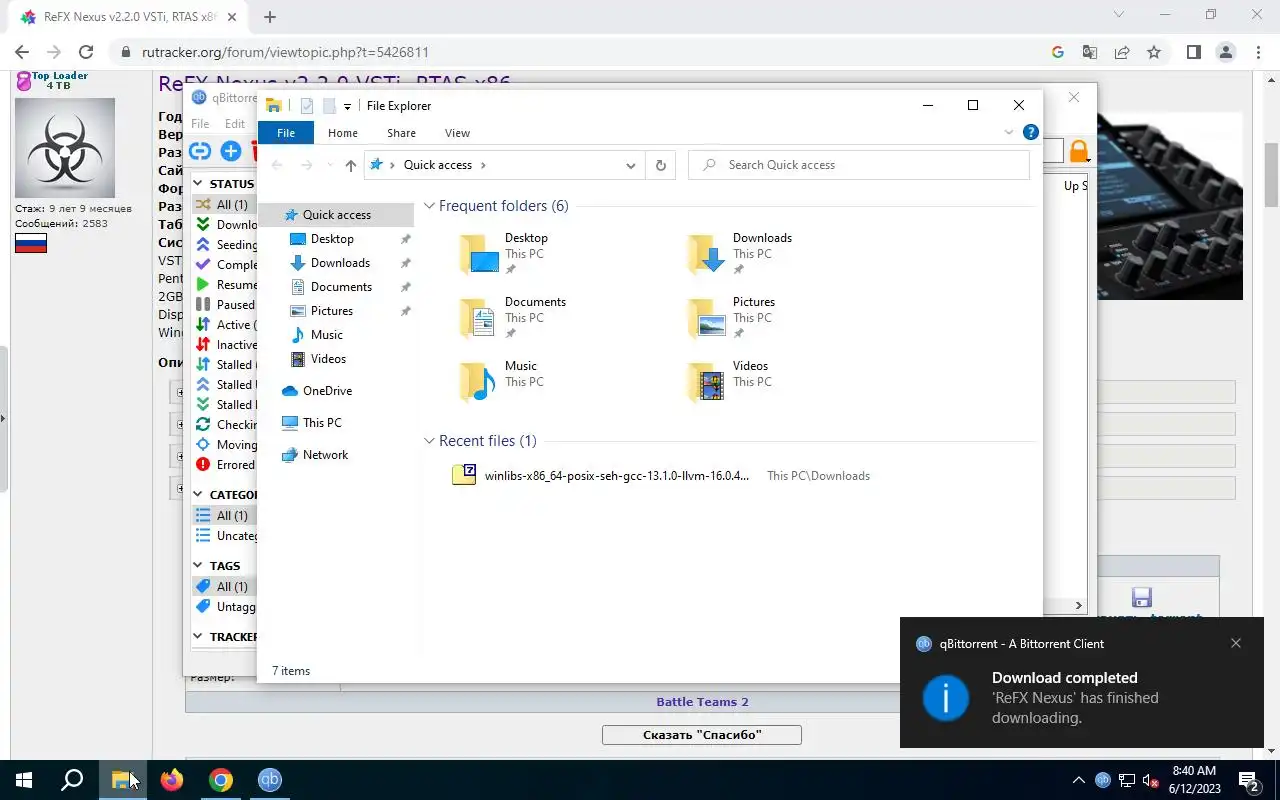Image resolution: width=1280 pixels, height=800 pixels.
Task: Click the Chrome address bar URL
Action: tap(285, 52)
